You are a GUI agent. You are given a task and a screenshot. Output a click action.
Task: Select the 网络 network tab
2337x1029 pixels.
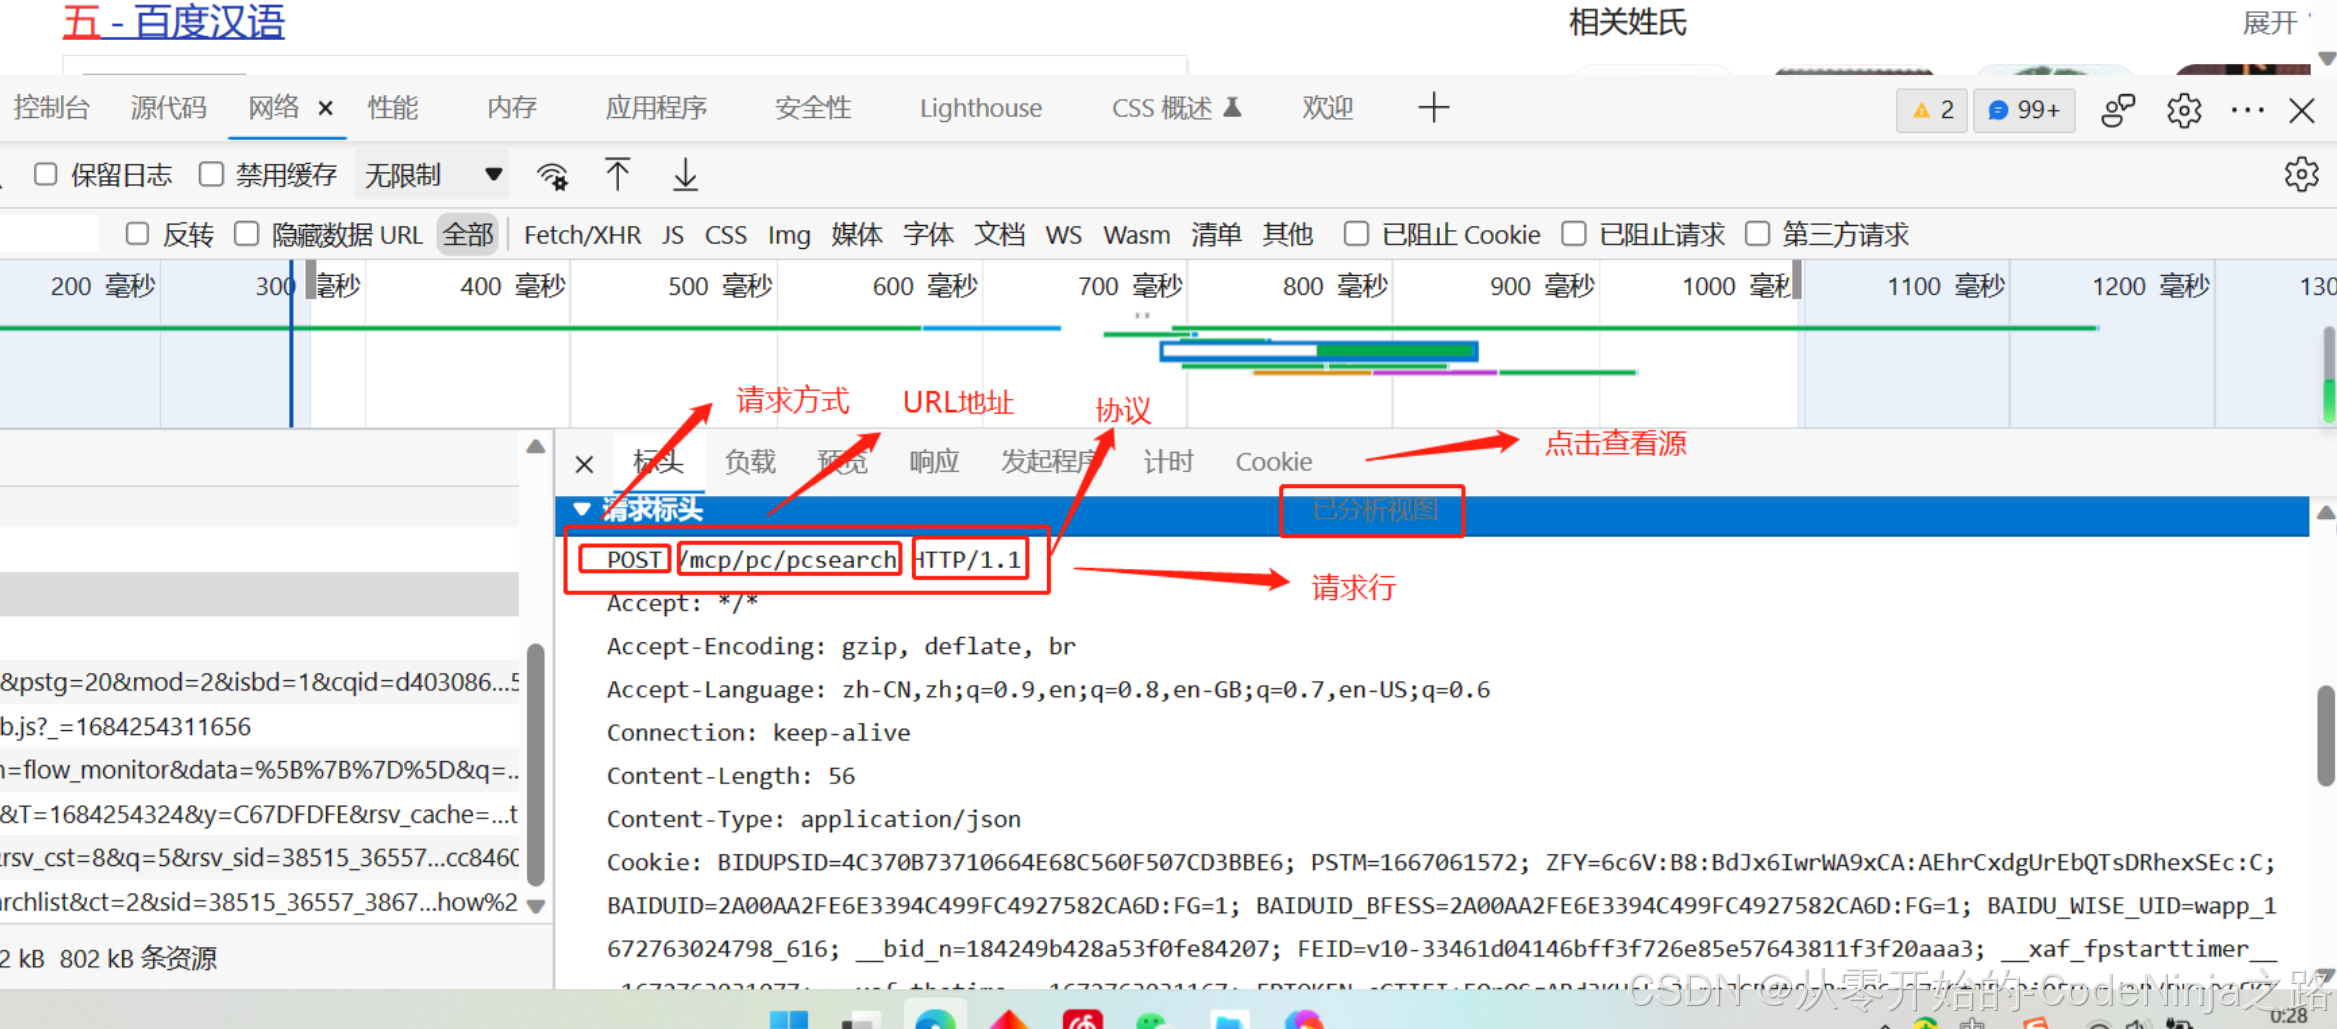coord(273,108)
